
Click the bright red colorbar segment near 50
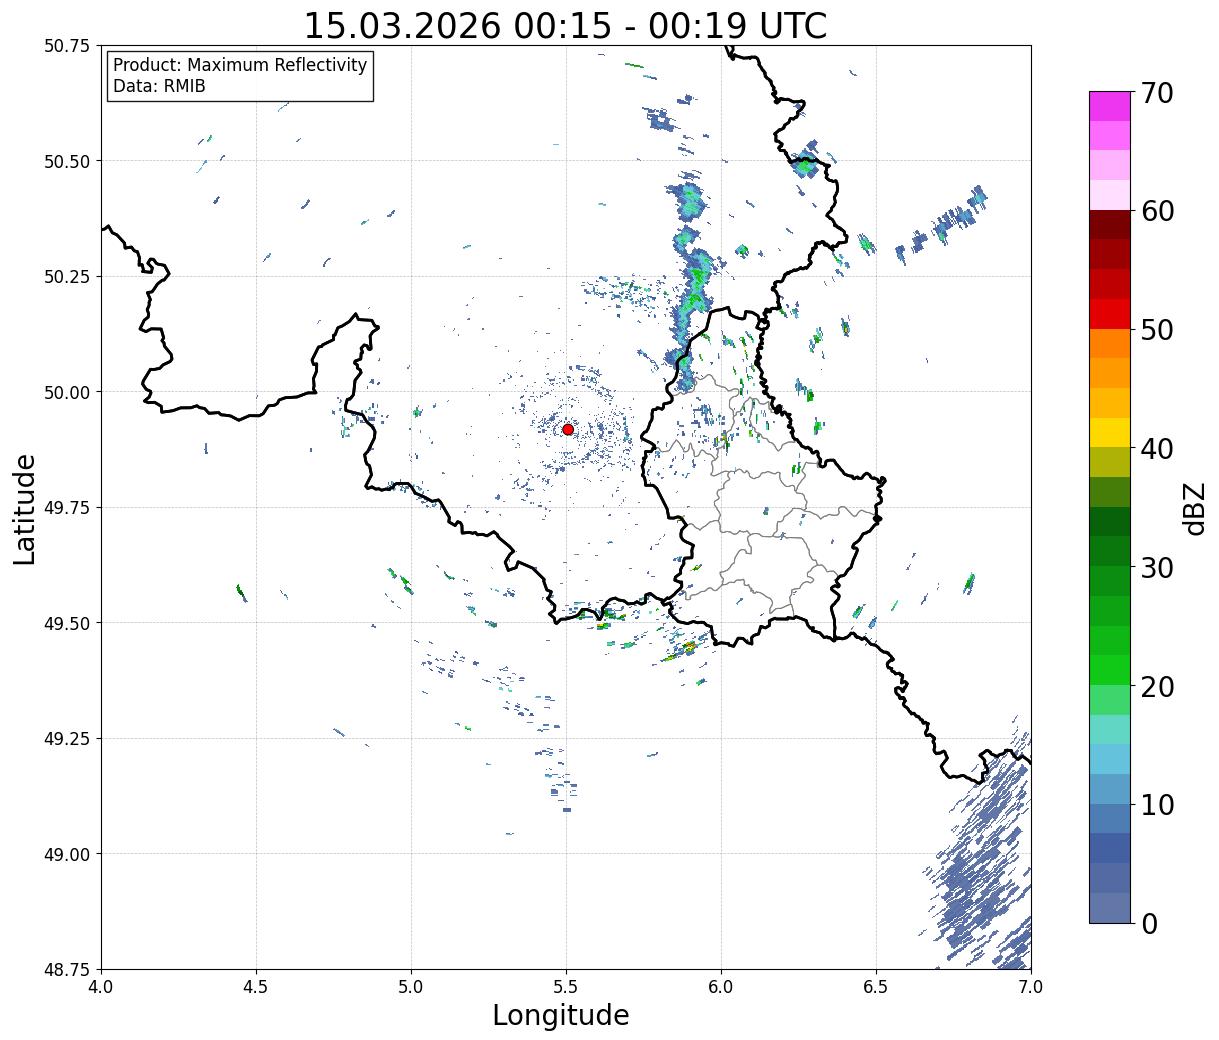point(1110,314)
